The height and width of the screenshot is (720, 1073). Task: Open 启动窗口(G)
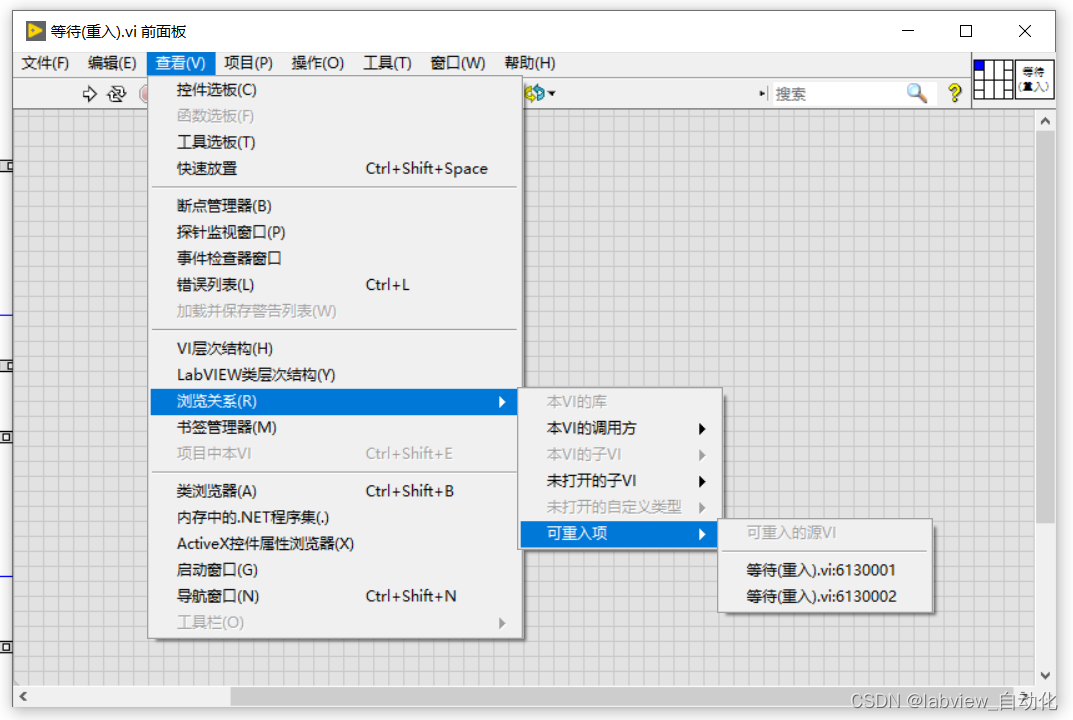(333, 569)
